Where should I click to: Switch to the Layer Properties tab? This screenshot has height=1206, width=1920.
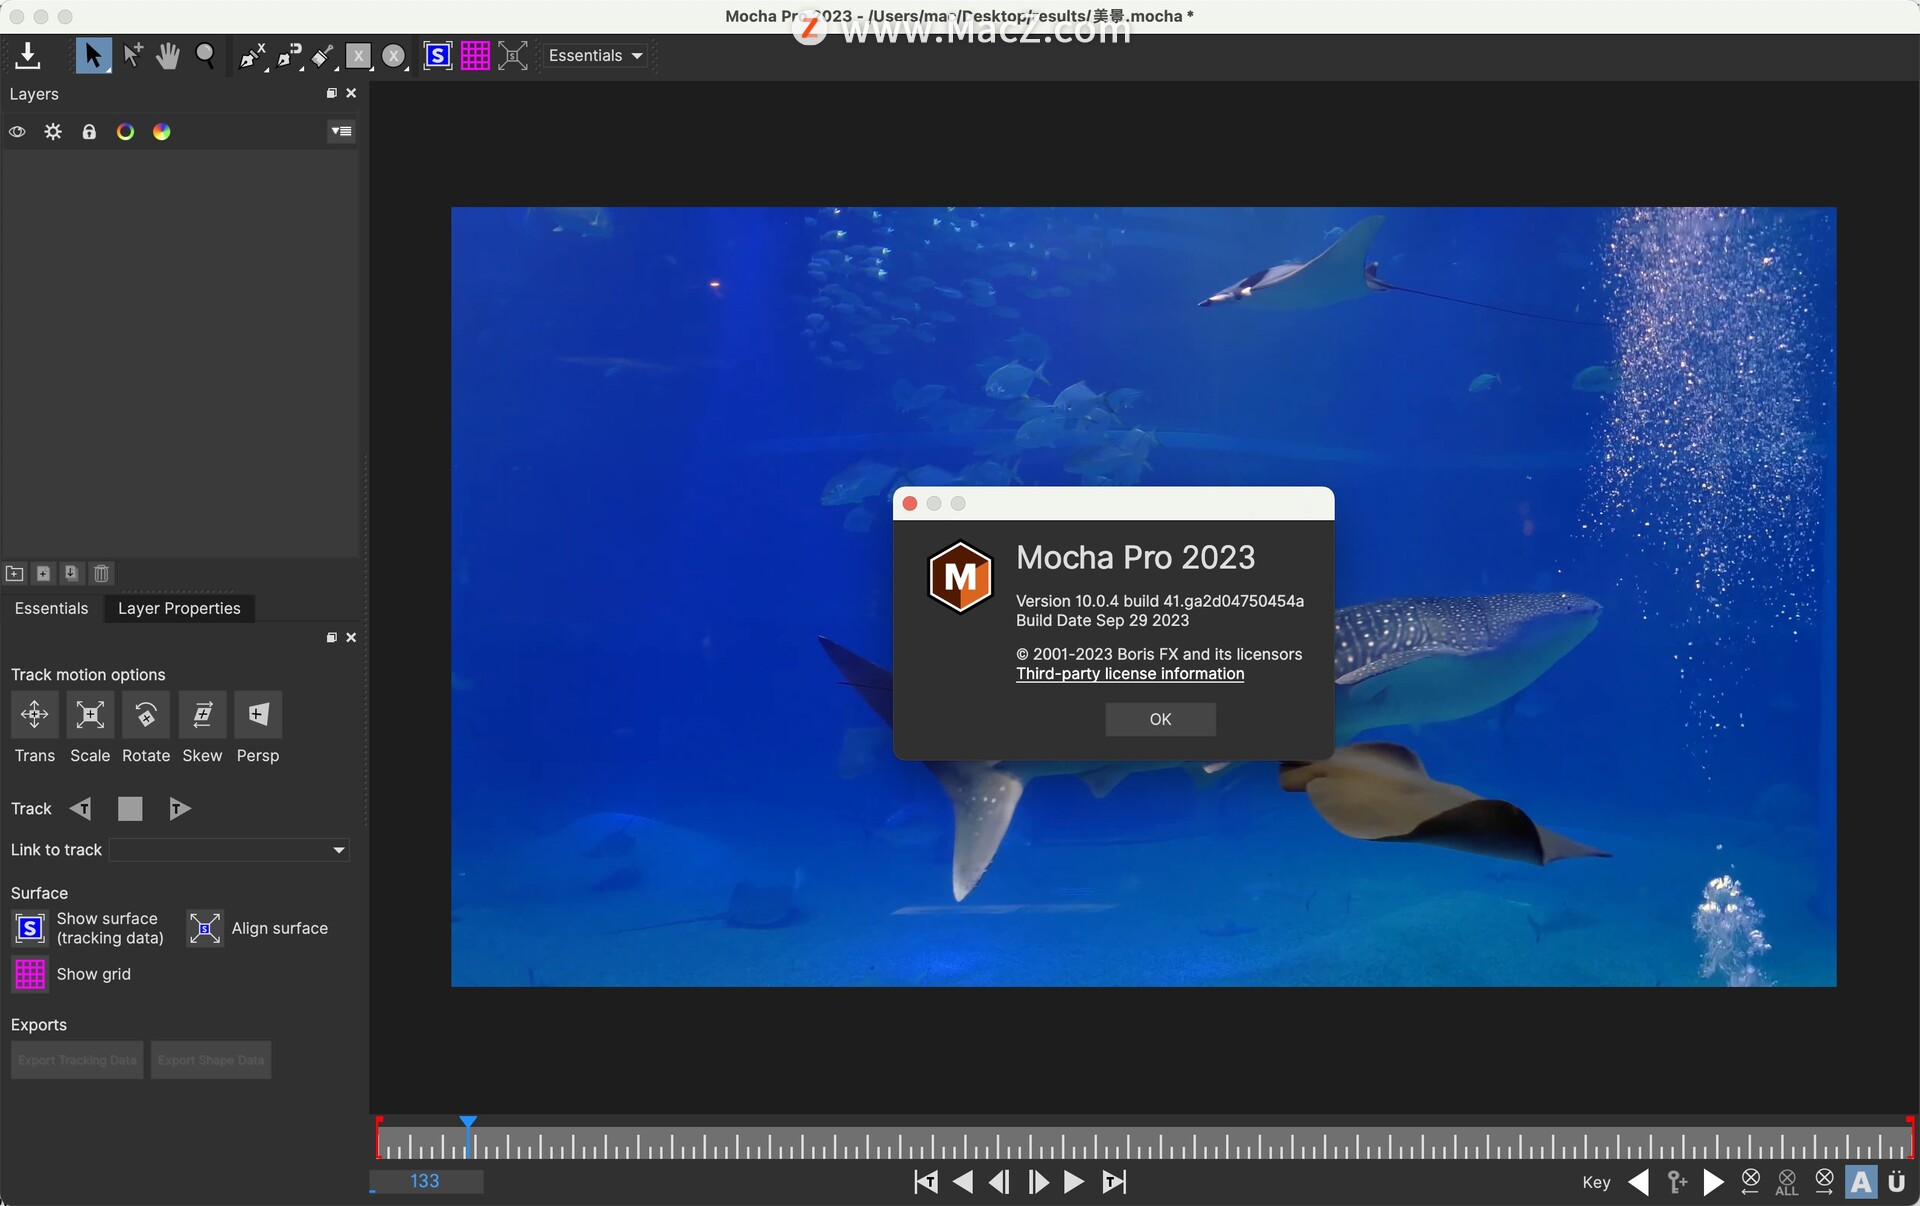pos(179,608)
